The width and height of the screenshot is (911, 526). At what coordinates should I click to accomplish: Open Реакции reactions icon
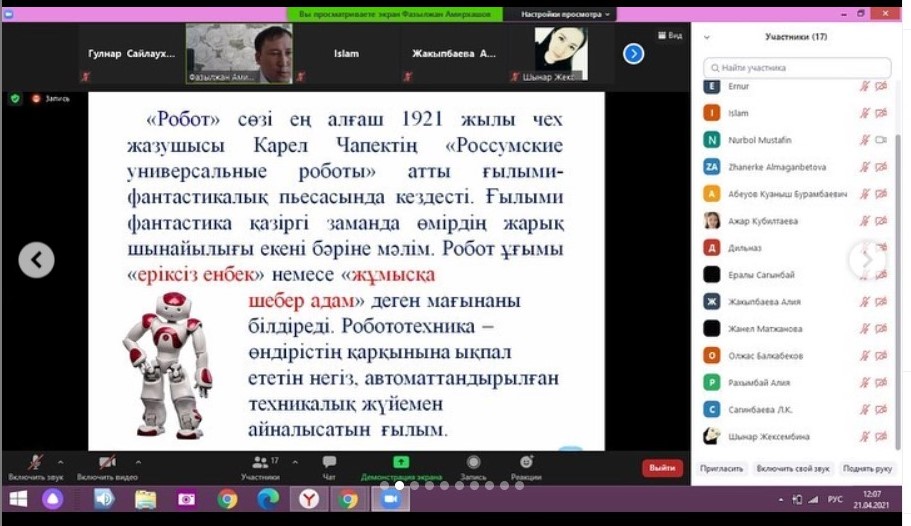pos(526,462)
